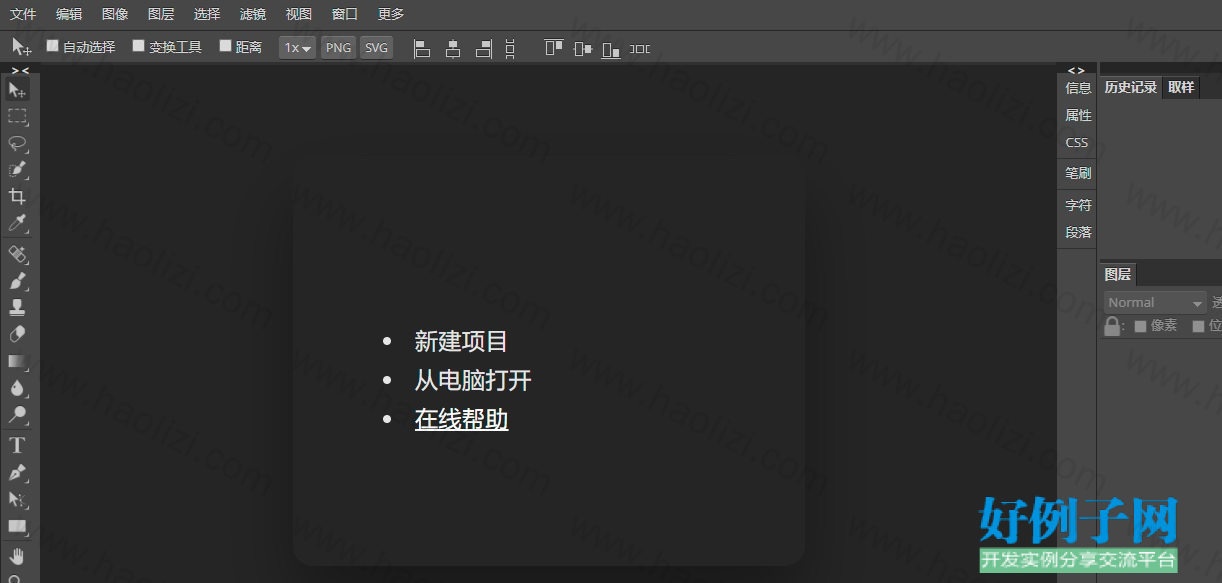
Task: Click 从电脑打开 to open file
Action: [x=473, y=380]
